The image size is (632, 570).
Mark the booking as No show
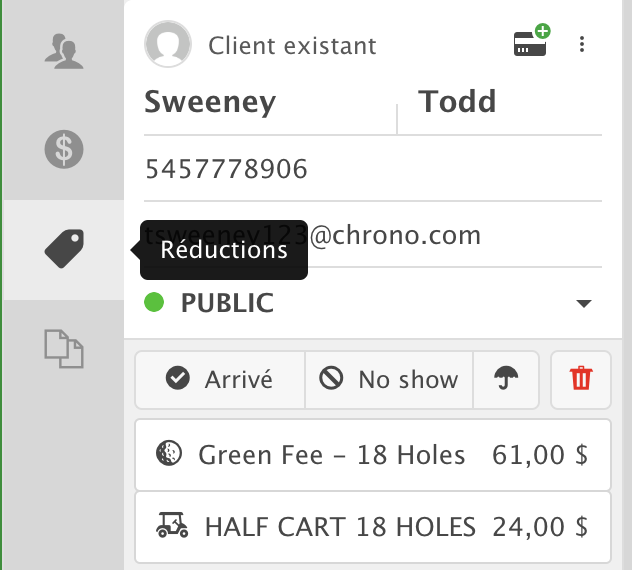click(x=389, y=379)
